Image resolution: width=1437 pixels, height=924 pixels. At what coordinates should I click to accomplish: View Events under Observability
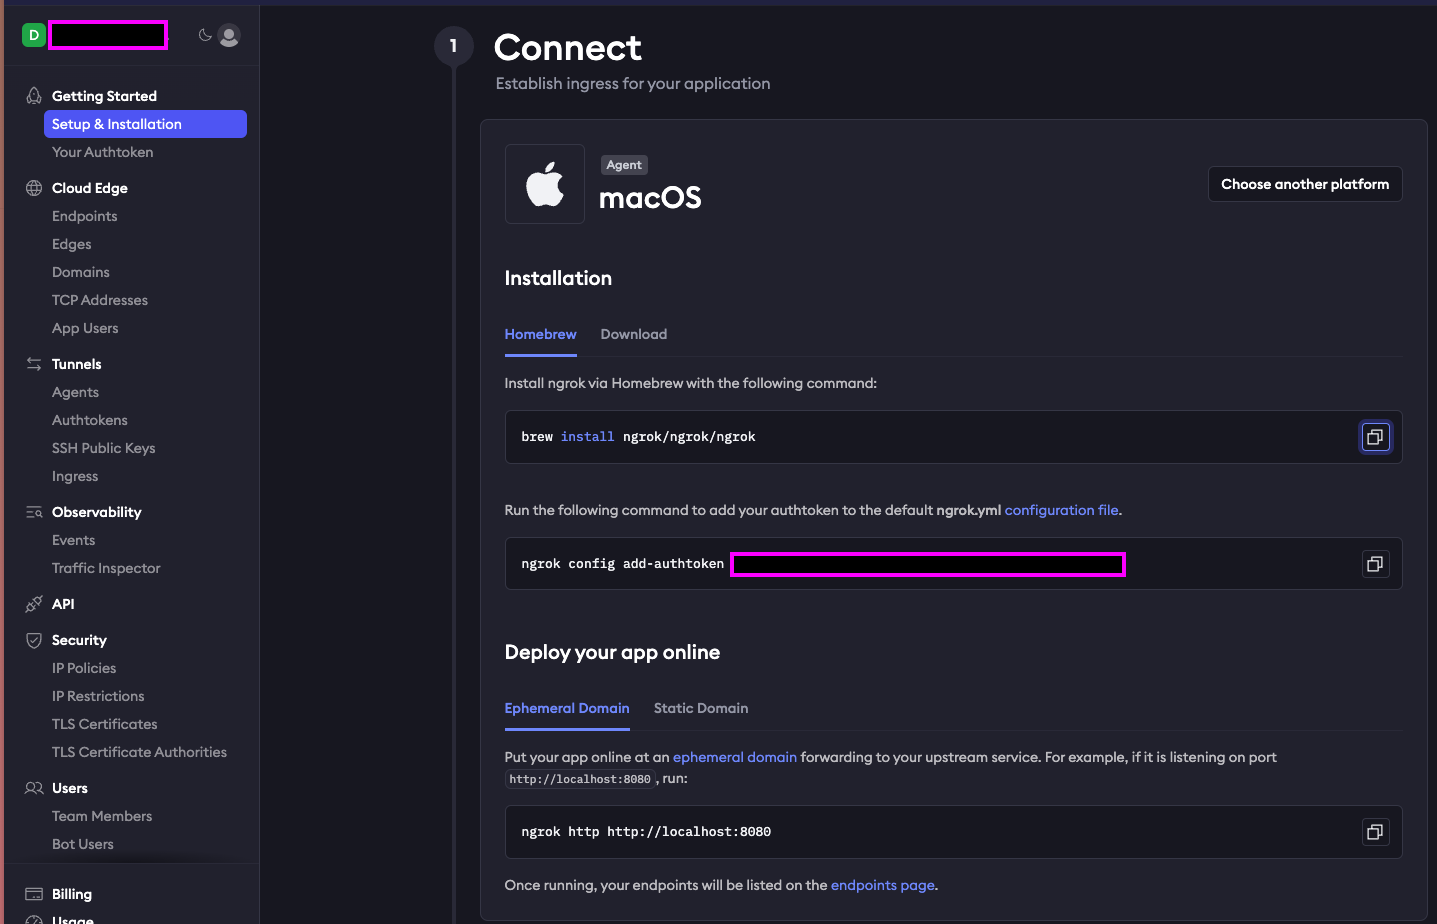[74, 540]
